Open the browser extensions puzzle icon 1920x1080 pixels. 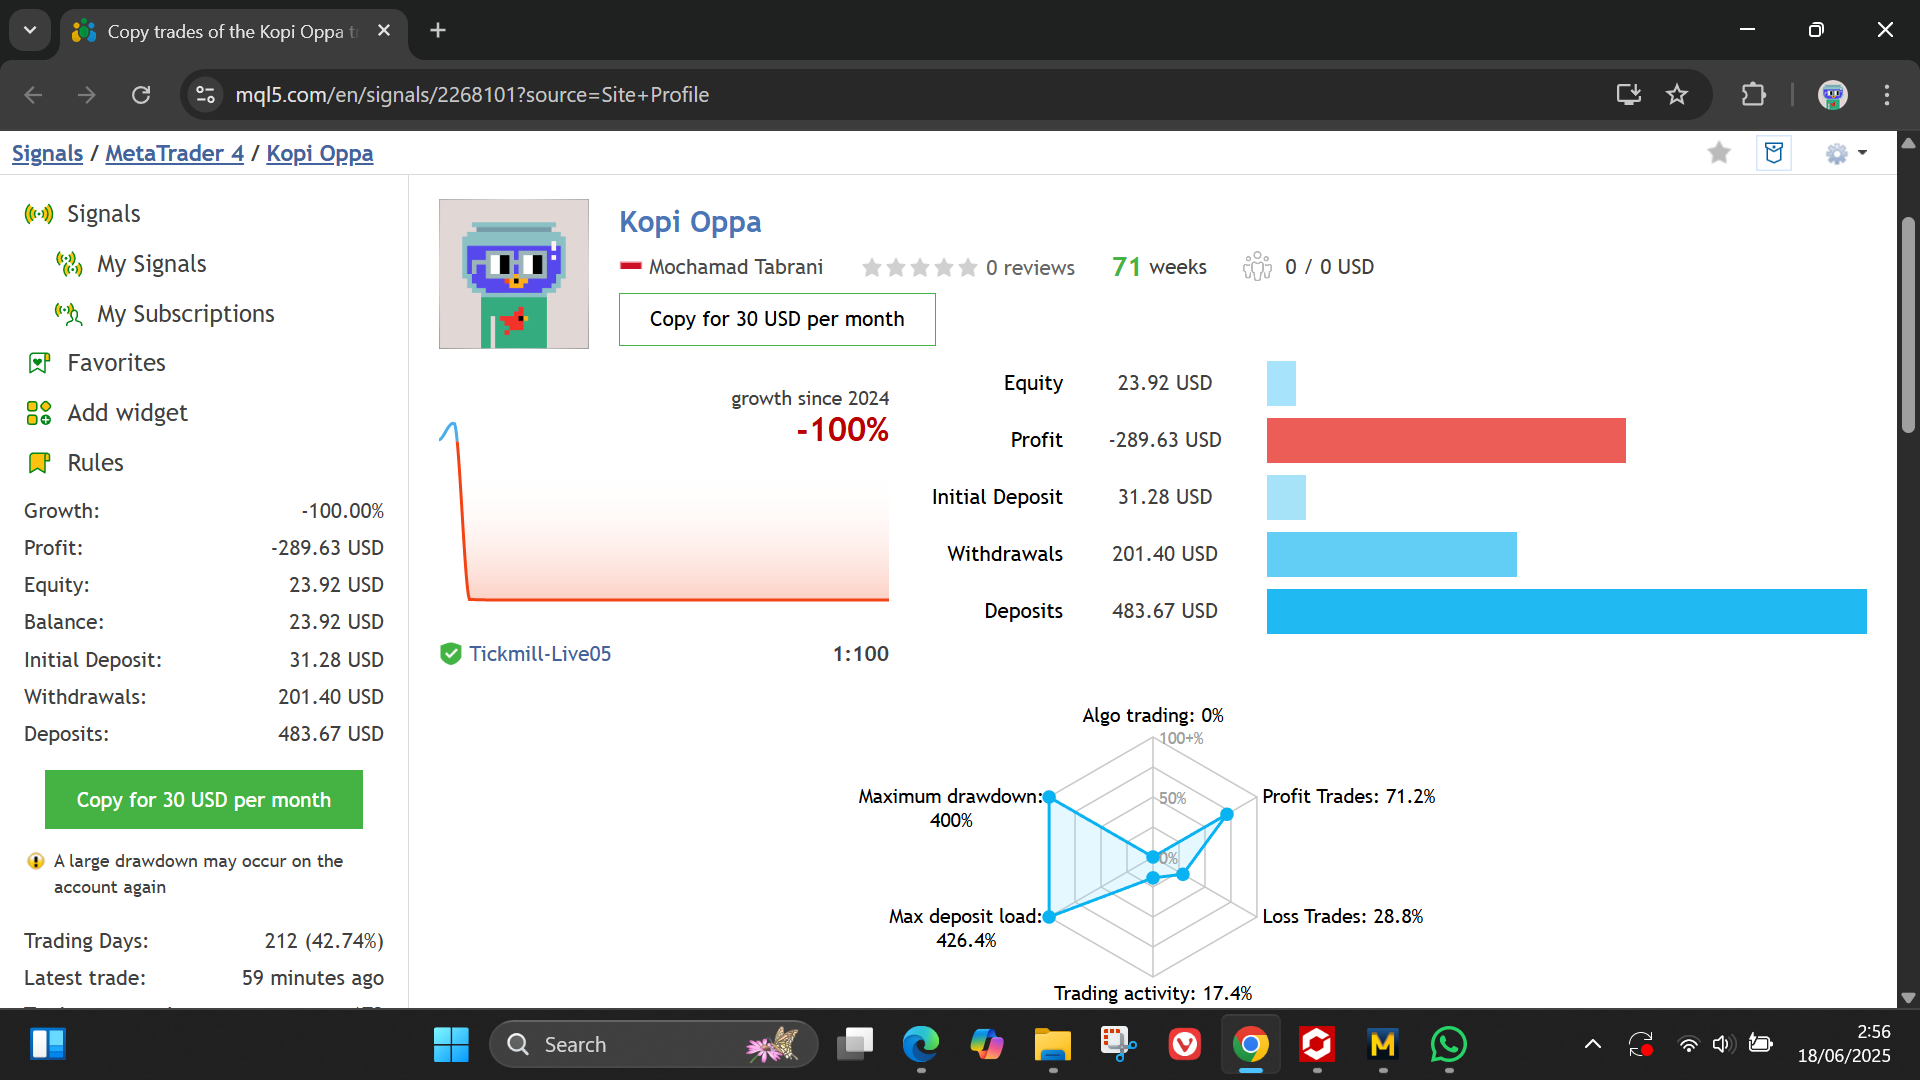tap(1754, 95)
